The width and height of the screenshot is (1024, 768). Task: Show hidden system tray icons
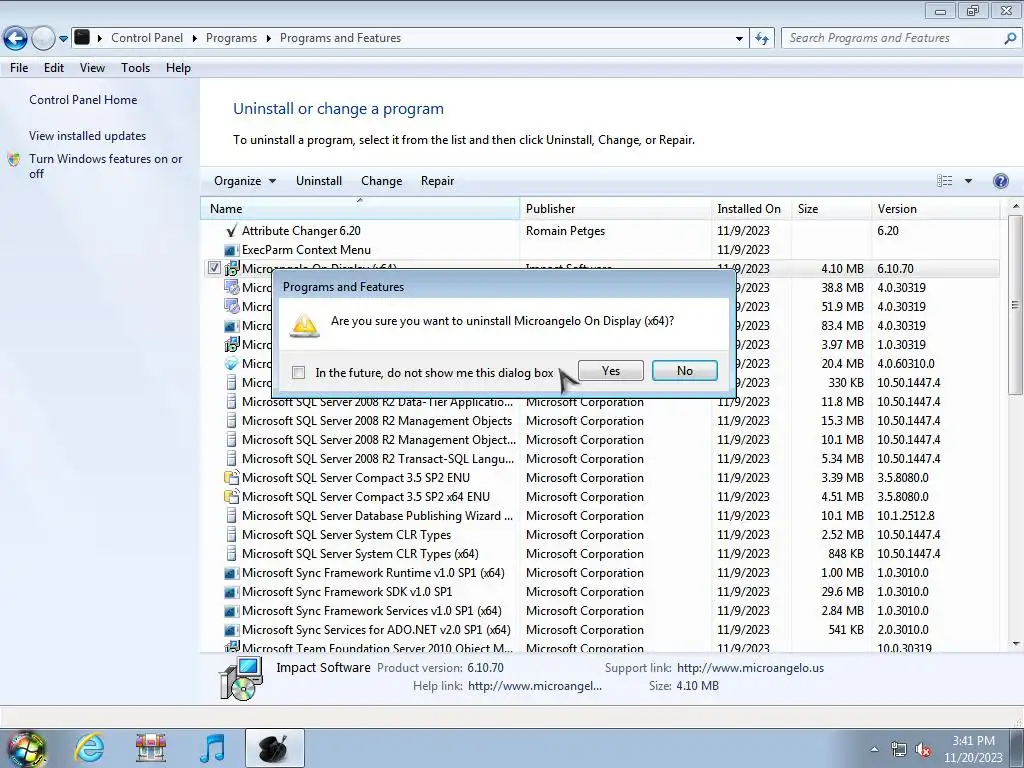coord(874,749)
